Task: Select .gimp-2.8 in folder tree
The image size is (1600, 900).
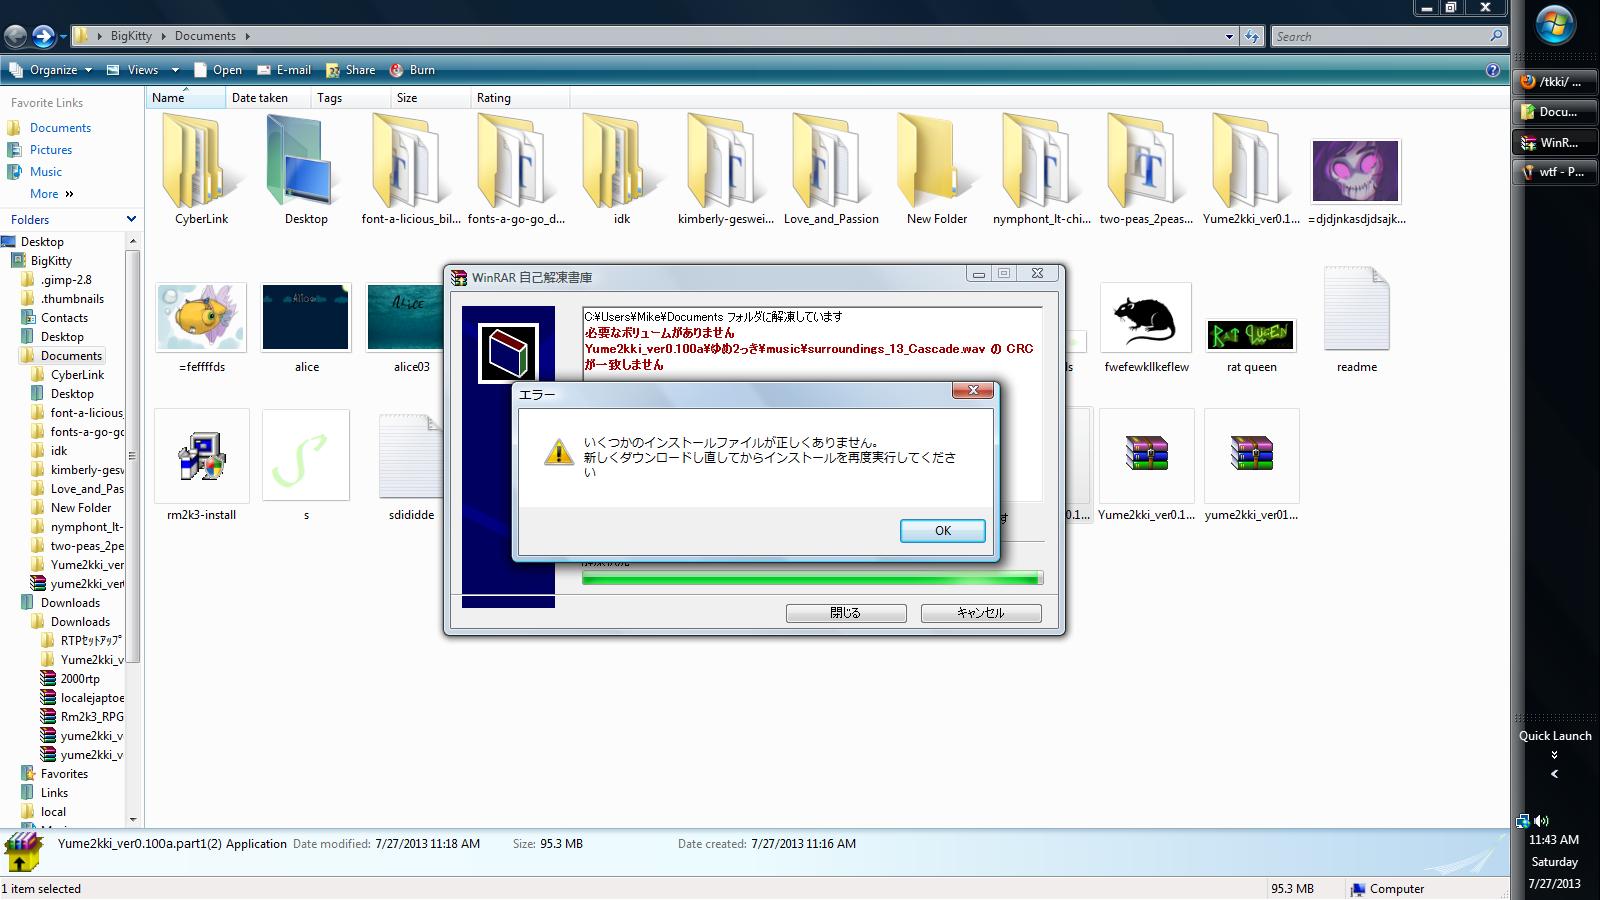Action: coord(66,280)
